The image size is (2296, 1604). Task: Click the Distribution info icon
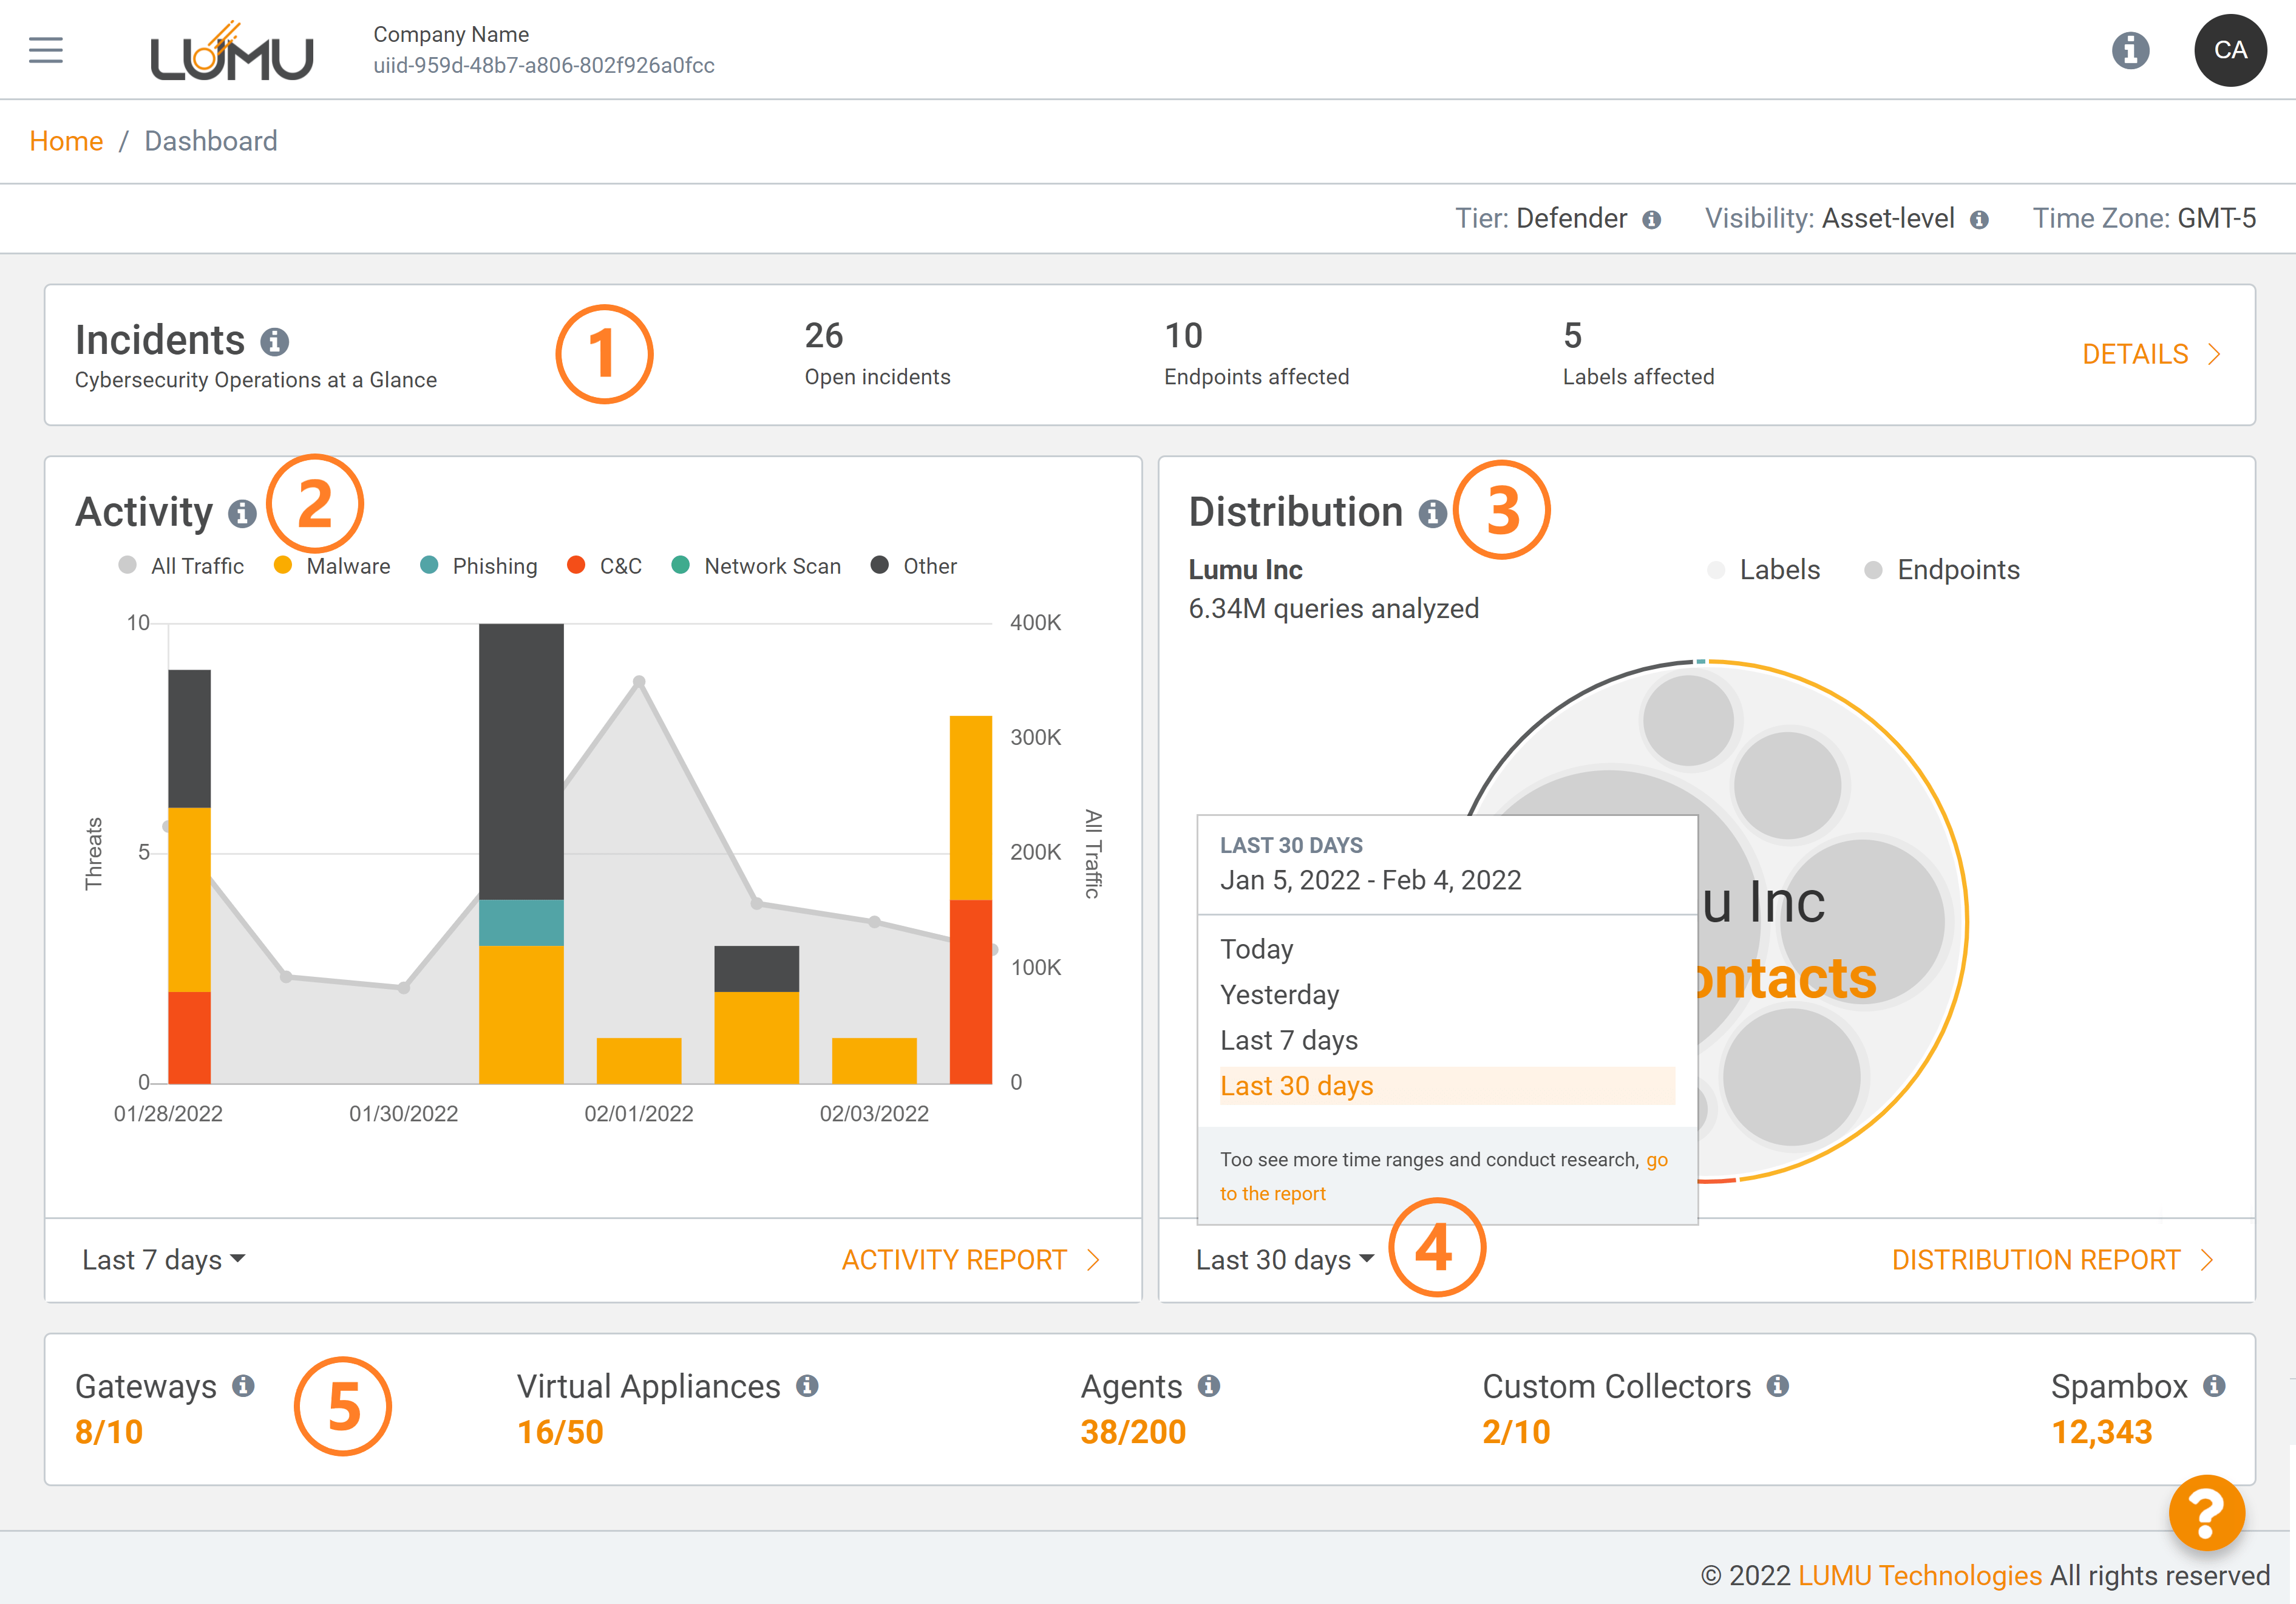pyautogui.click(x=1432, y=514)
